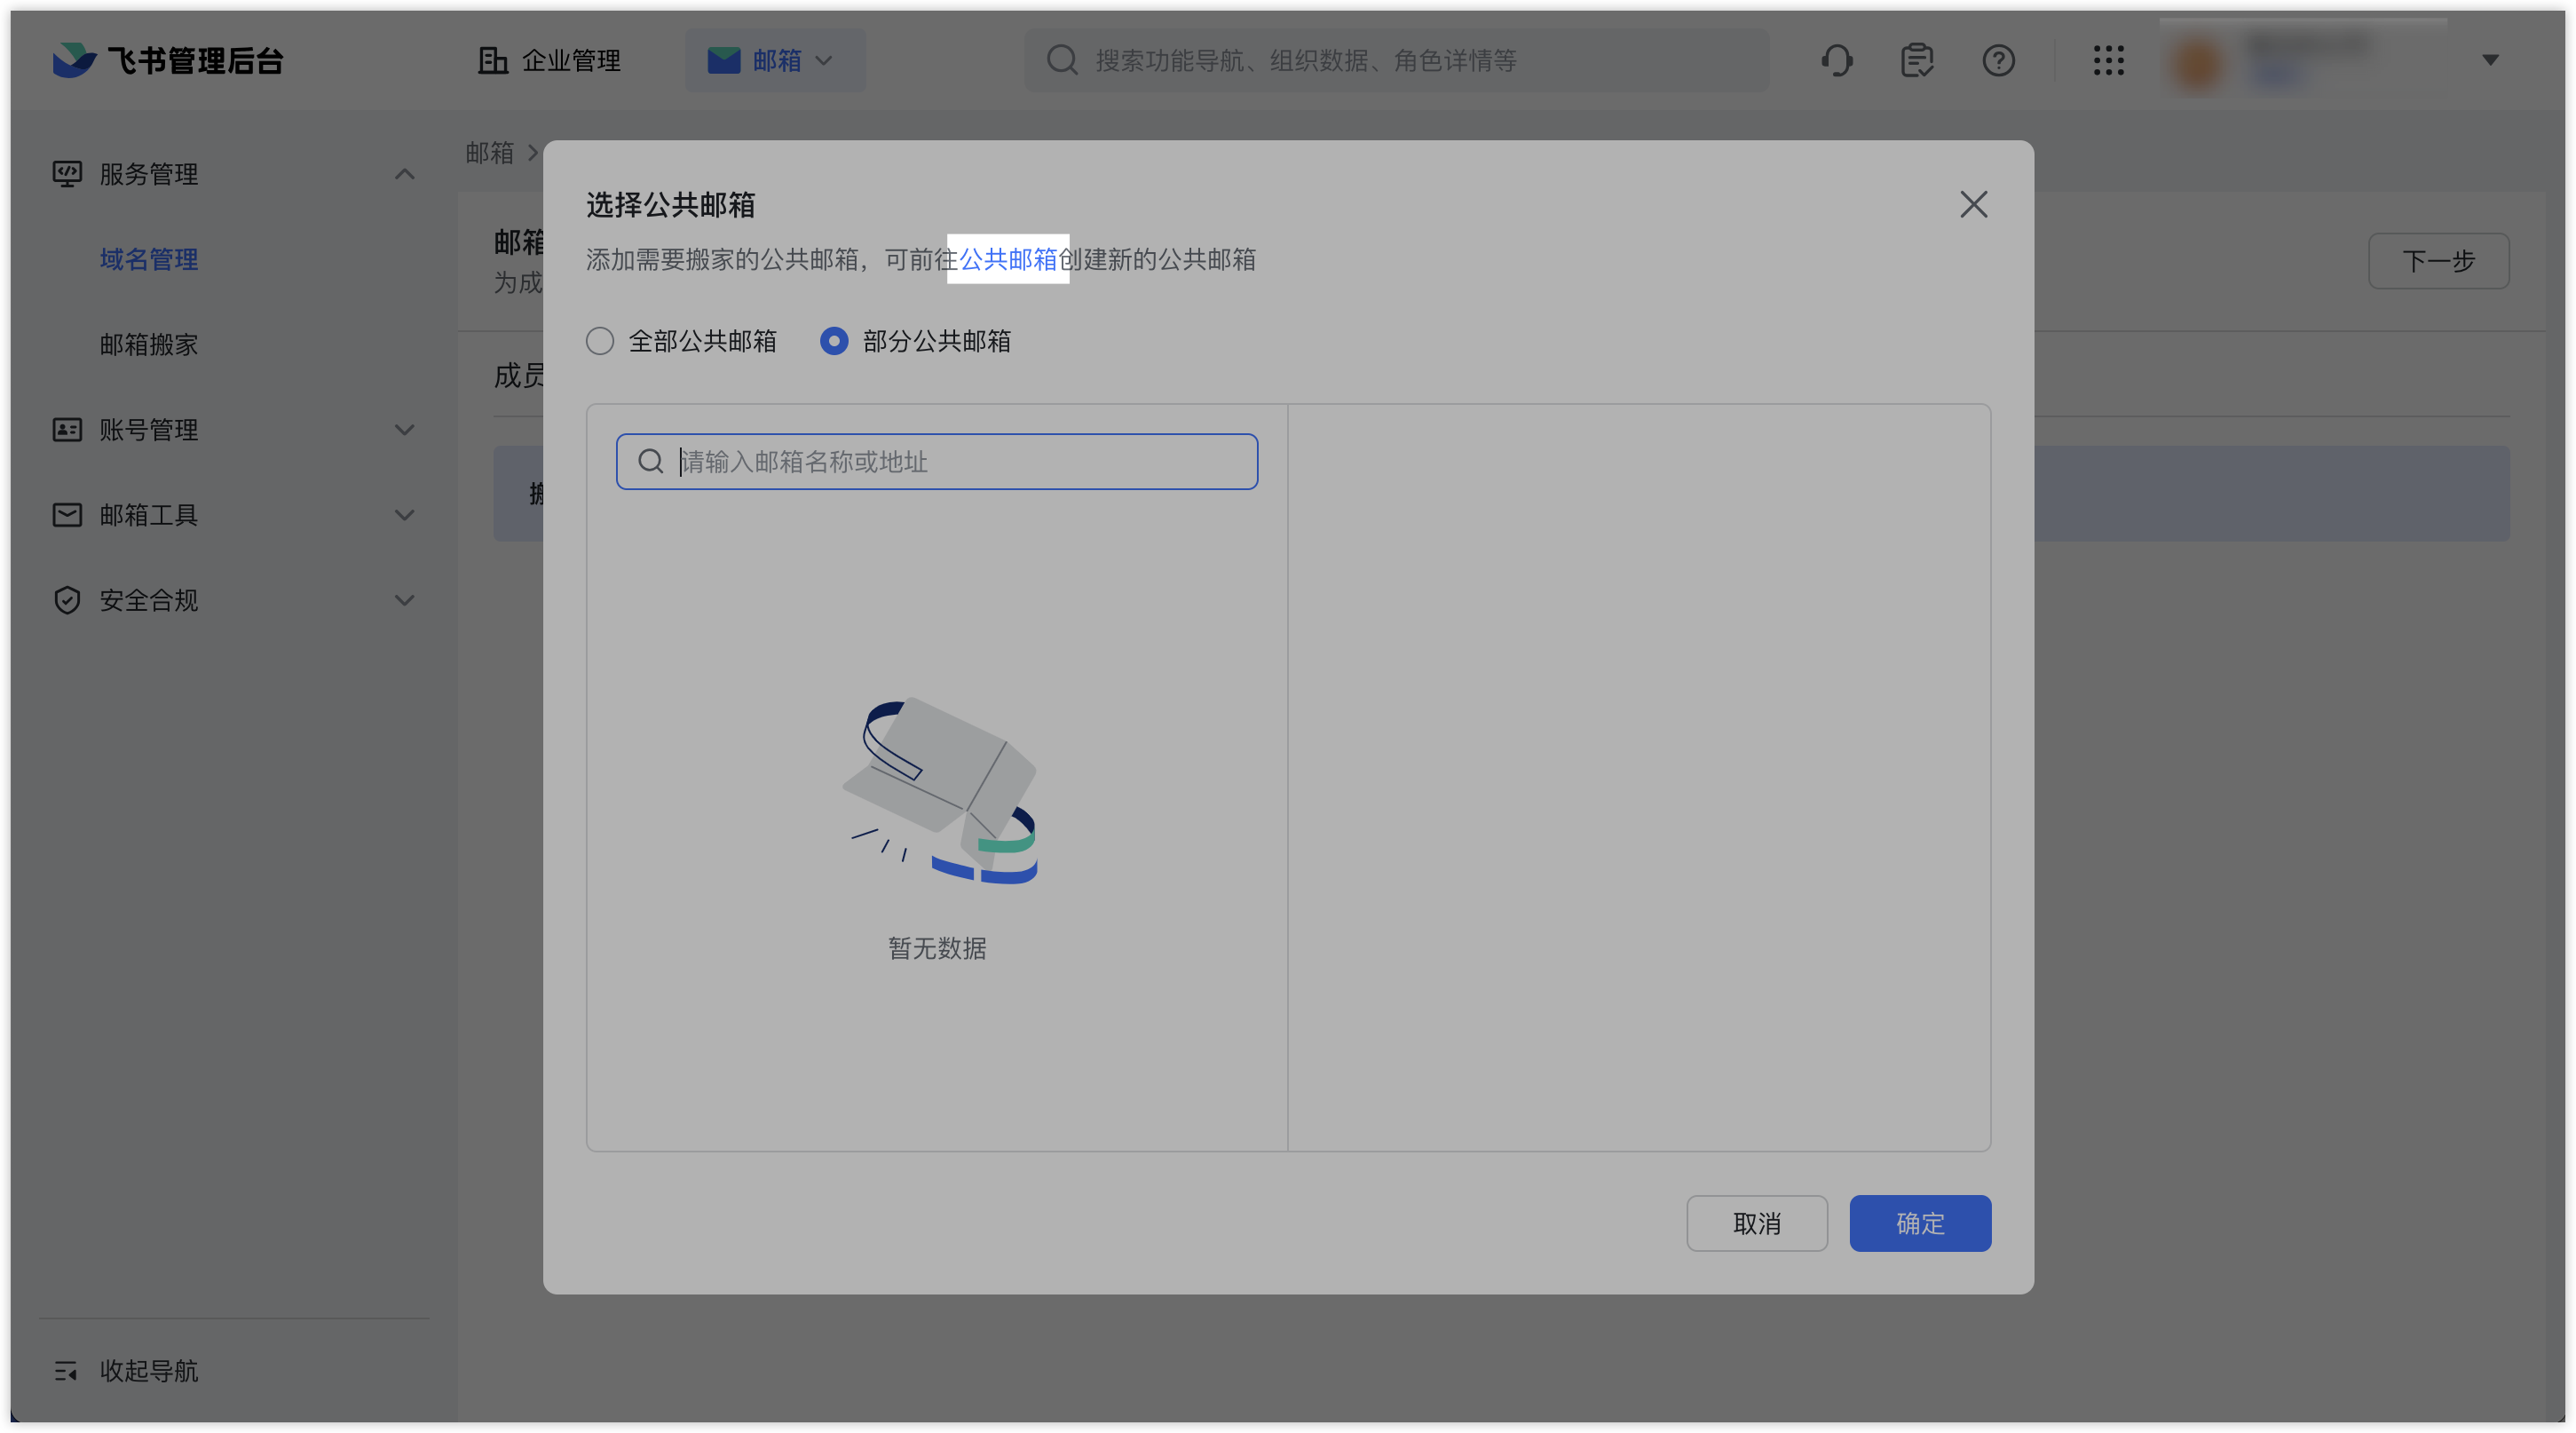Click the Feishu admin console logo
Image resolution: width=2576 pixels, height=1433 pixels.
168,60
